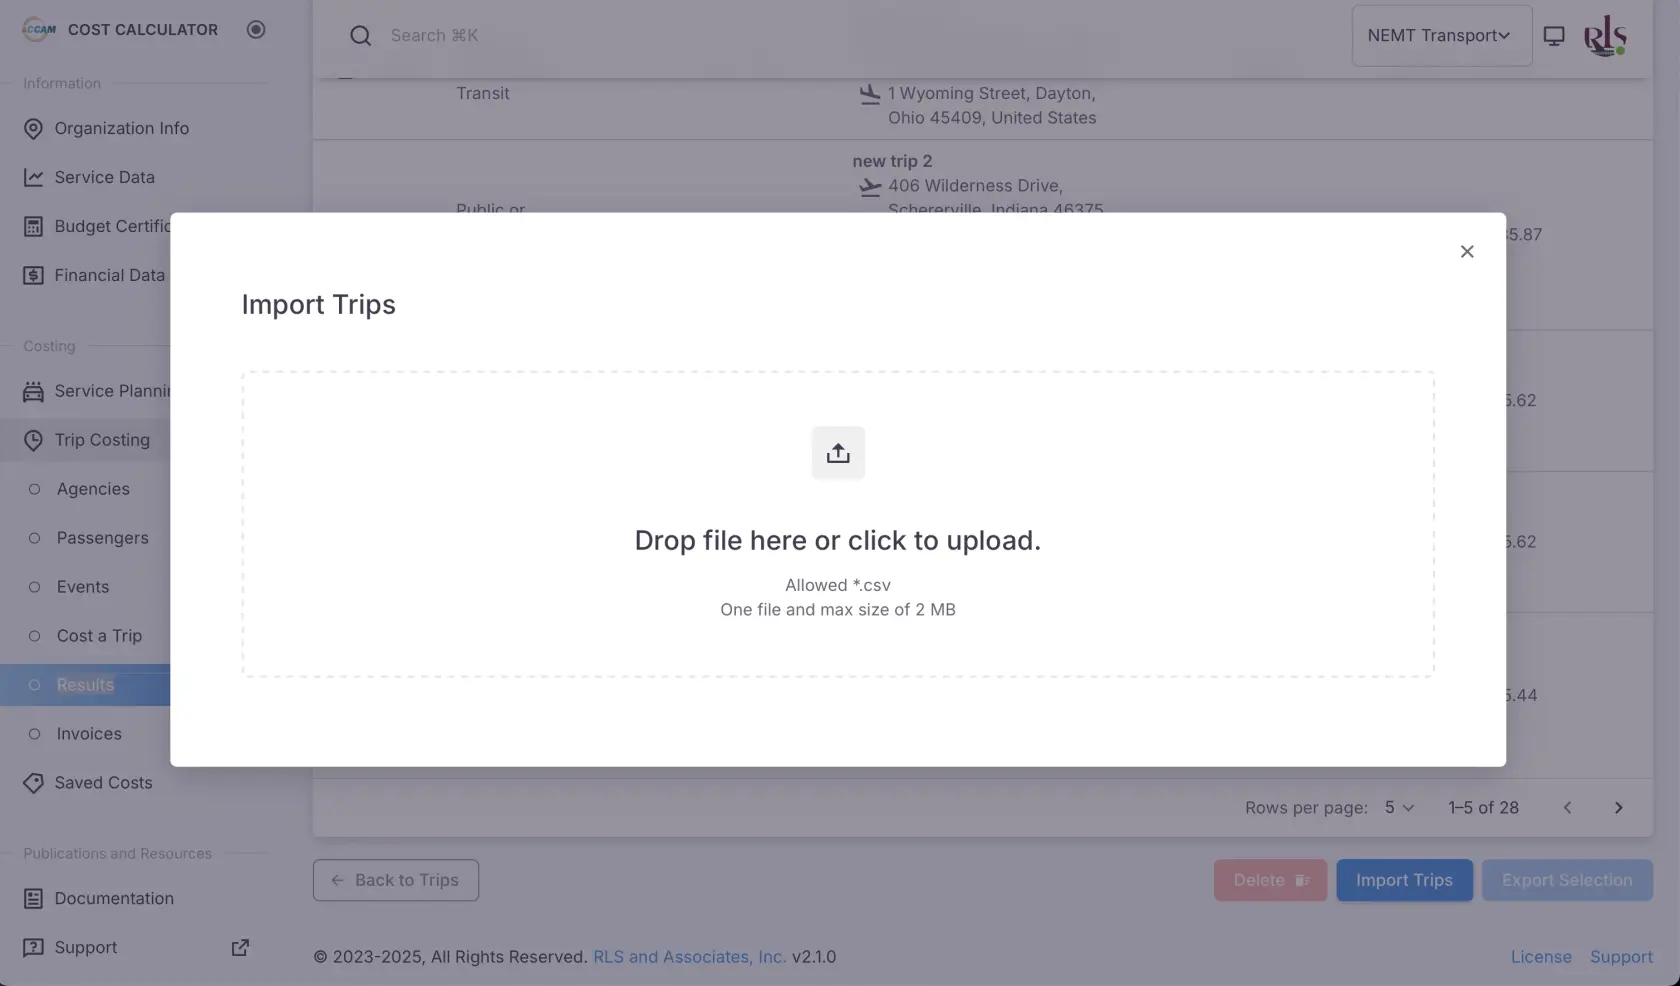Open Trip Costing location pin icon
The height and width of the screenshot is (986, 1680).
pyautogui.click(x=33, y=440)
